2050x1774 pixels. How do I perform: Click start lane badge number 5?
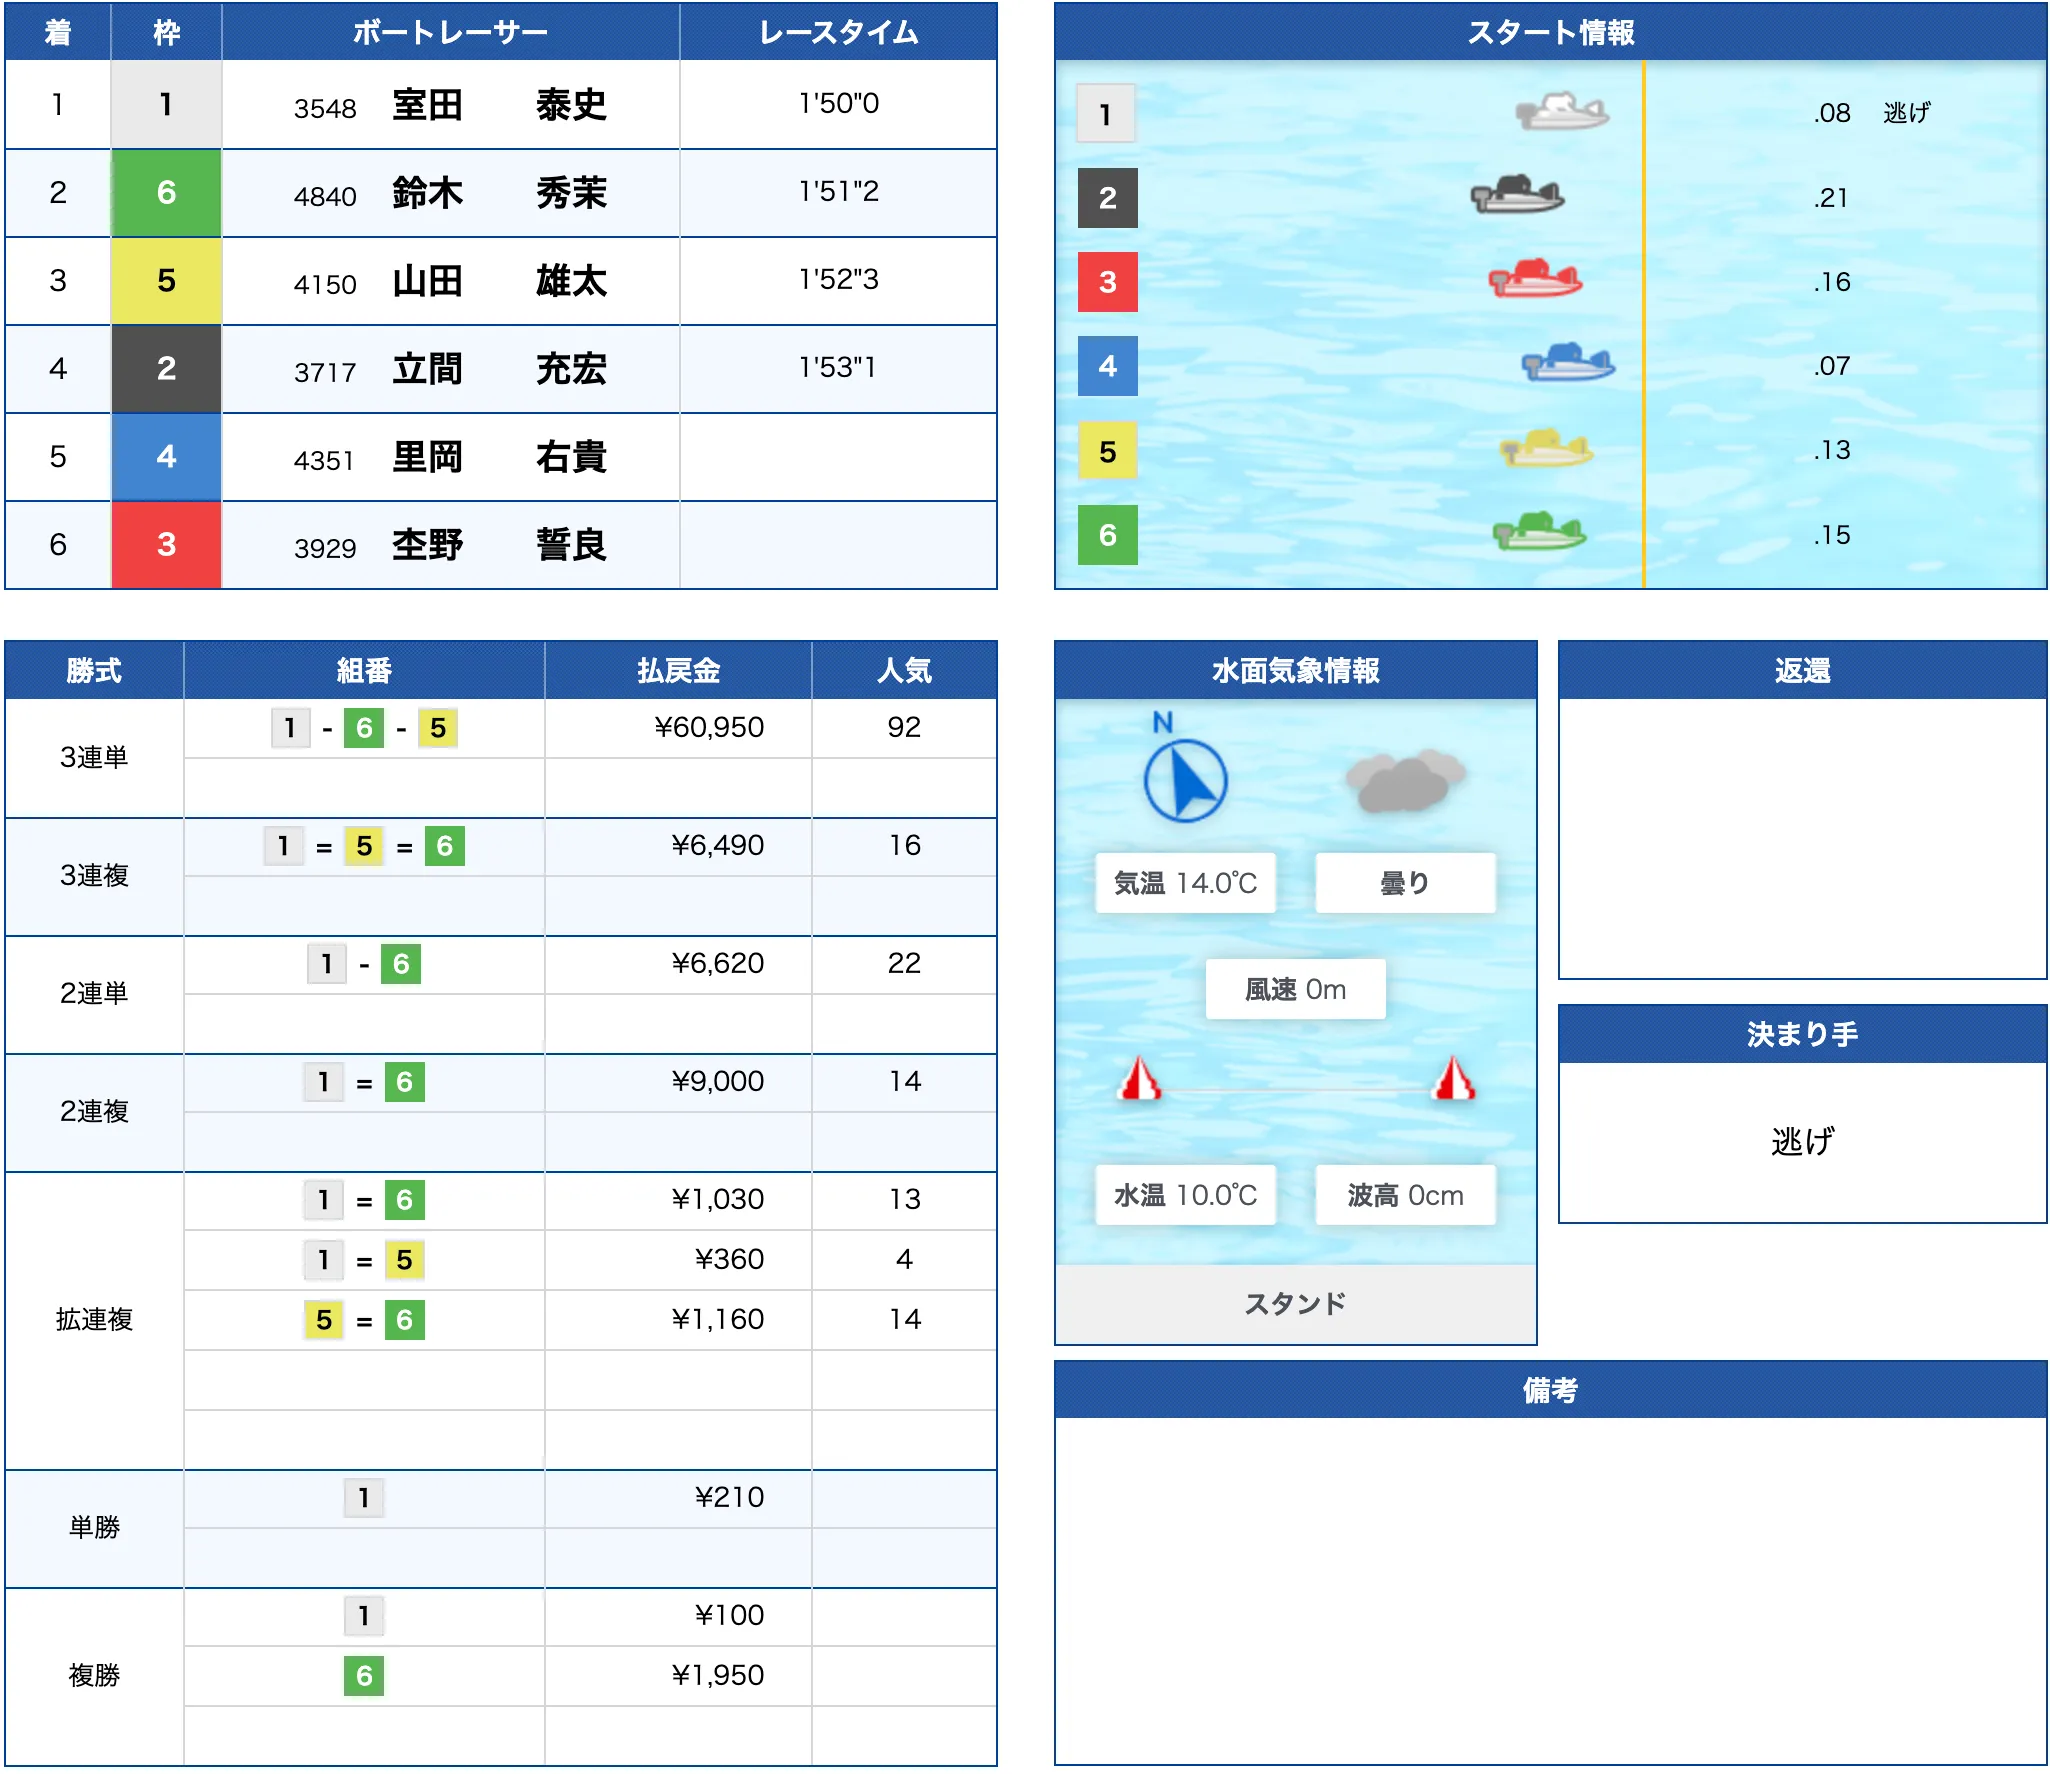tap(1107, 450)
